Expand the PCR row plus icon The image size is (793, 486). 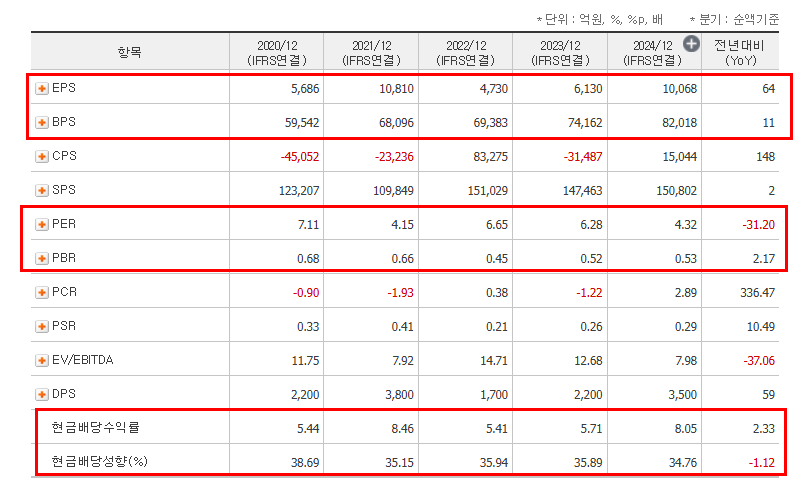(x=42, y=292)
